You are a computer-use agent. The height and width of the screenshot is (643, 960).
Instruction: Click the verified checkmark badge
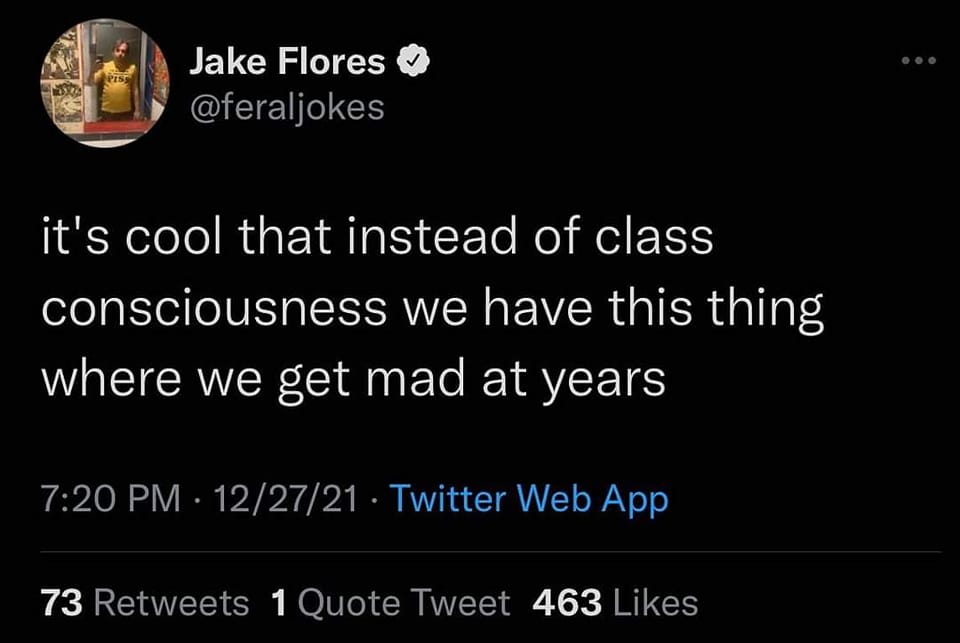click(x=414, y=63)
